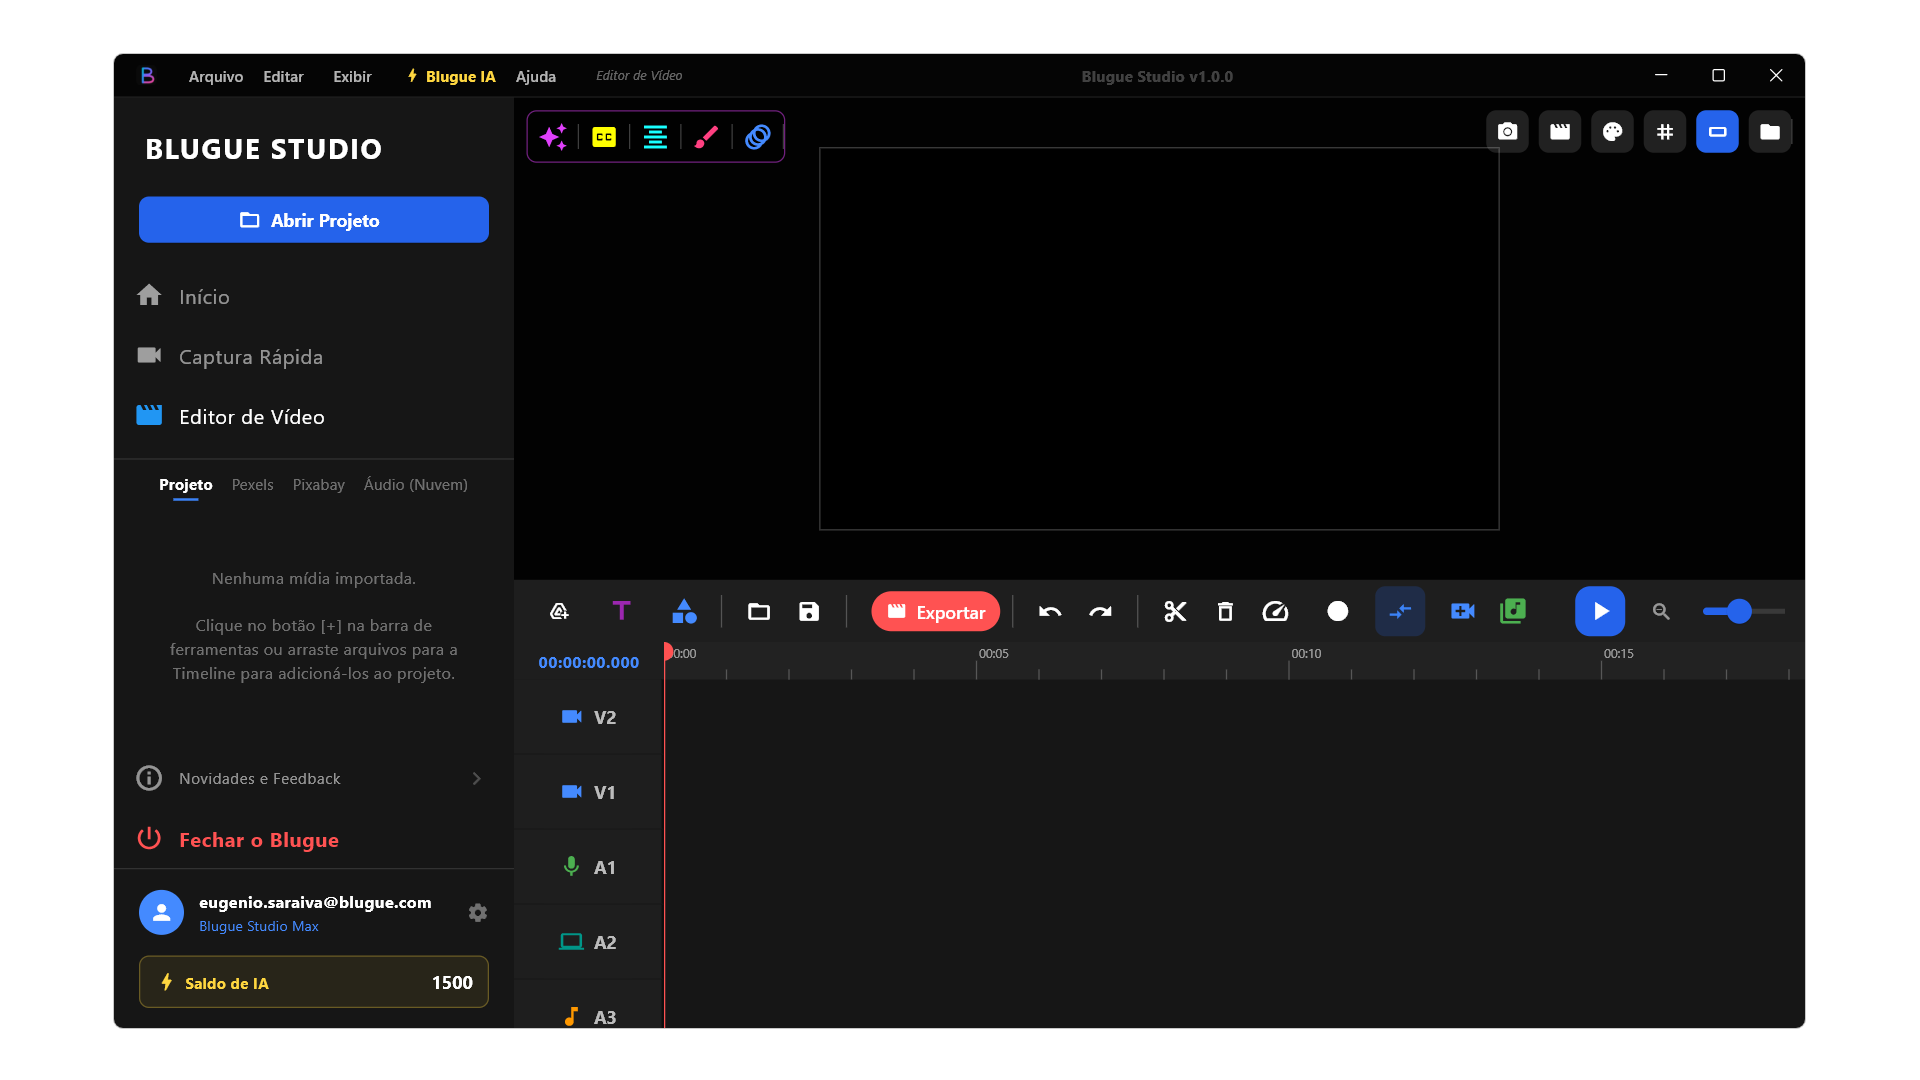Open the Ajuda menu
This screenshot has height=1080, width=1920.
536,76
